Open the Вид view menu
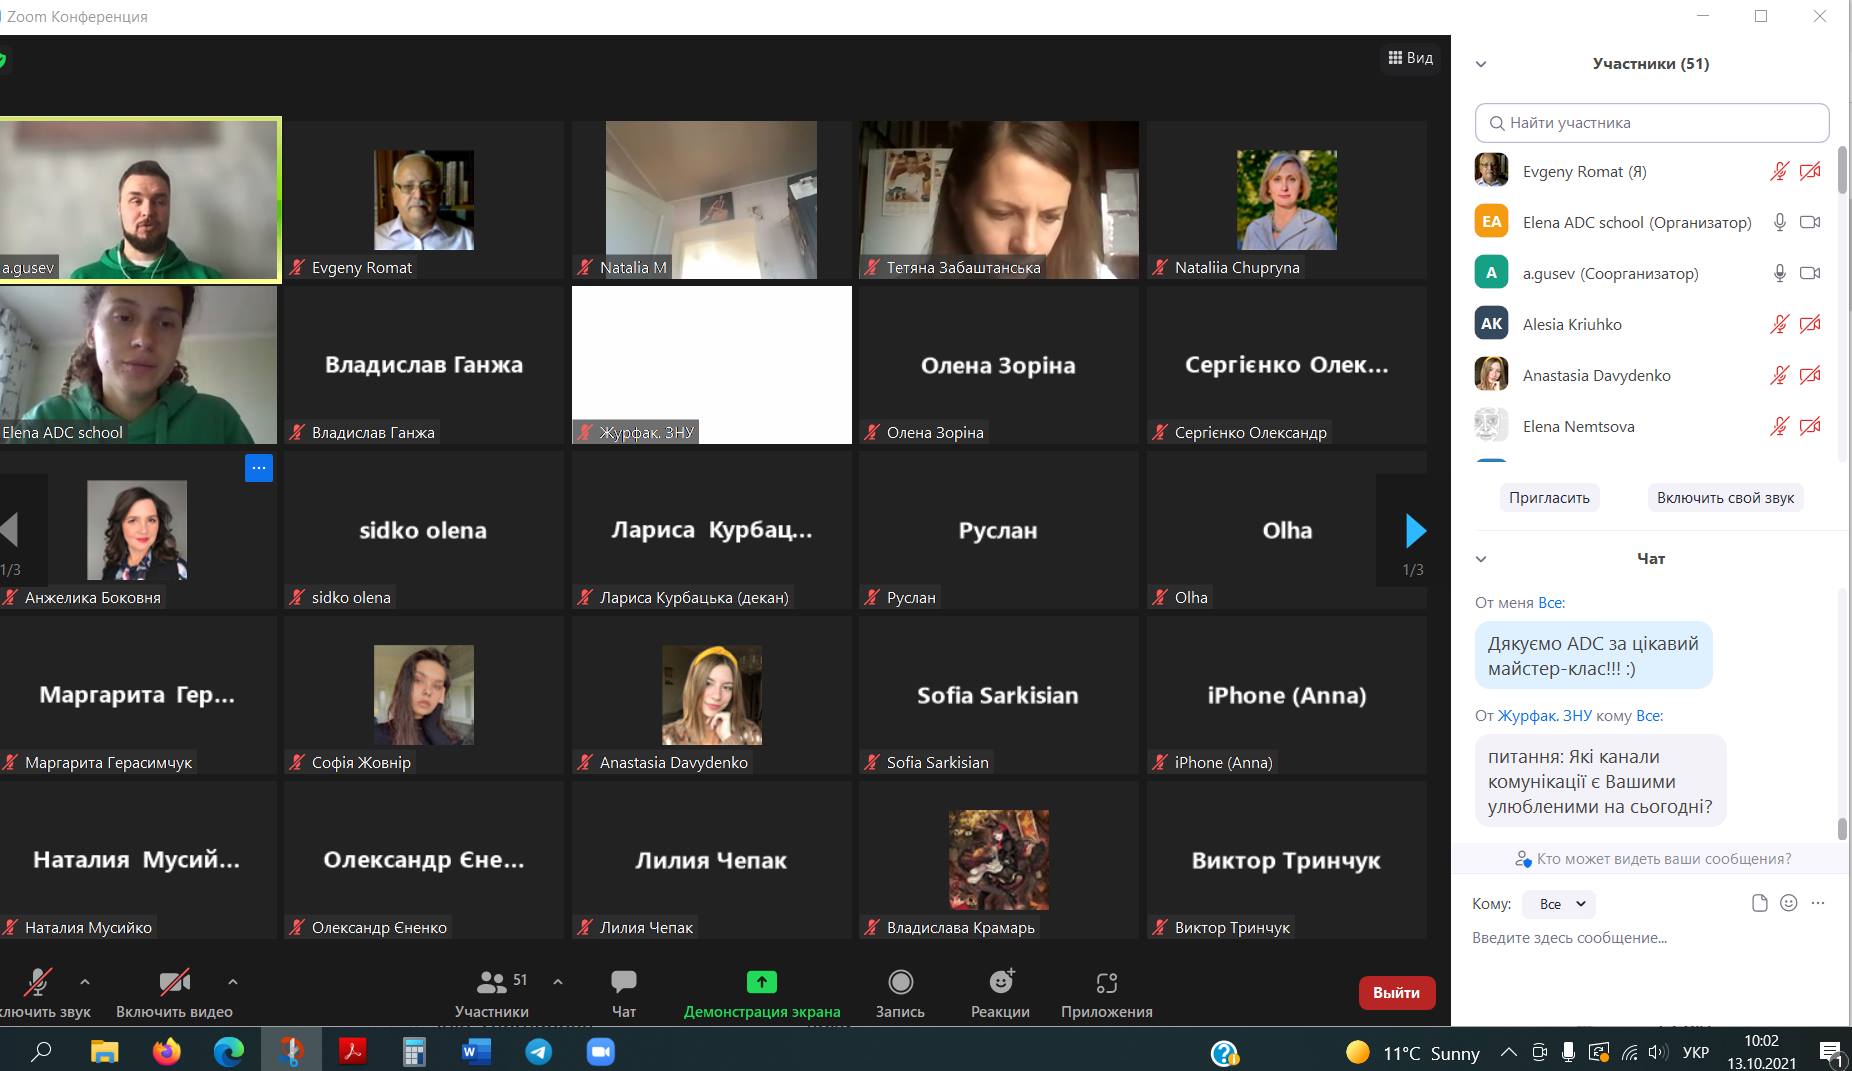Image resolution: width=1852 pixels, height=1071 pixels. 1410,58
